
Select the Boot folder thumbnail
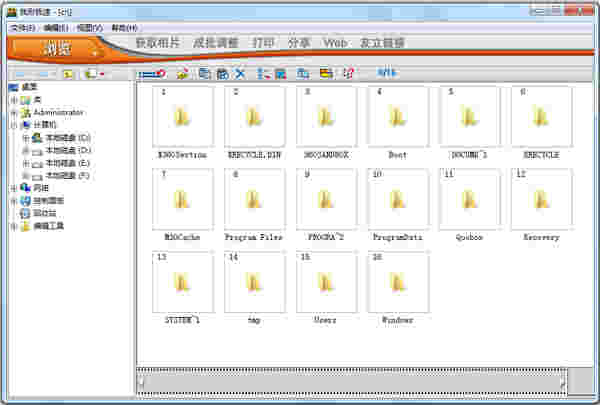[398, 117]
